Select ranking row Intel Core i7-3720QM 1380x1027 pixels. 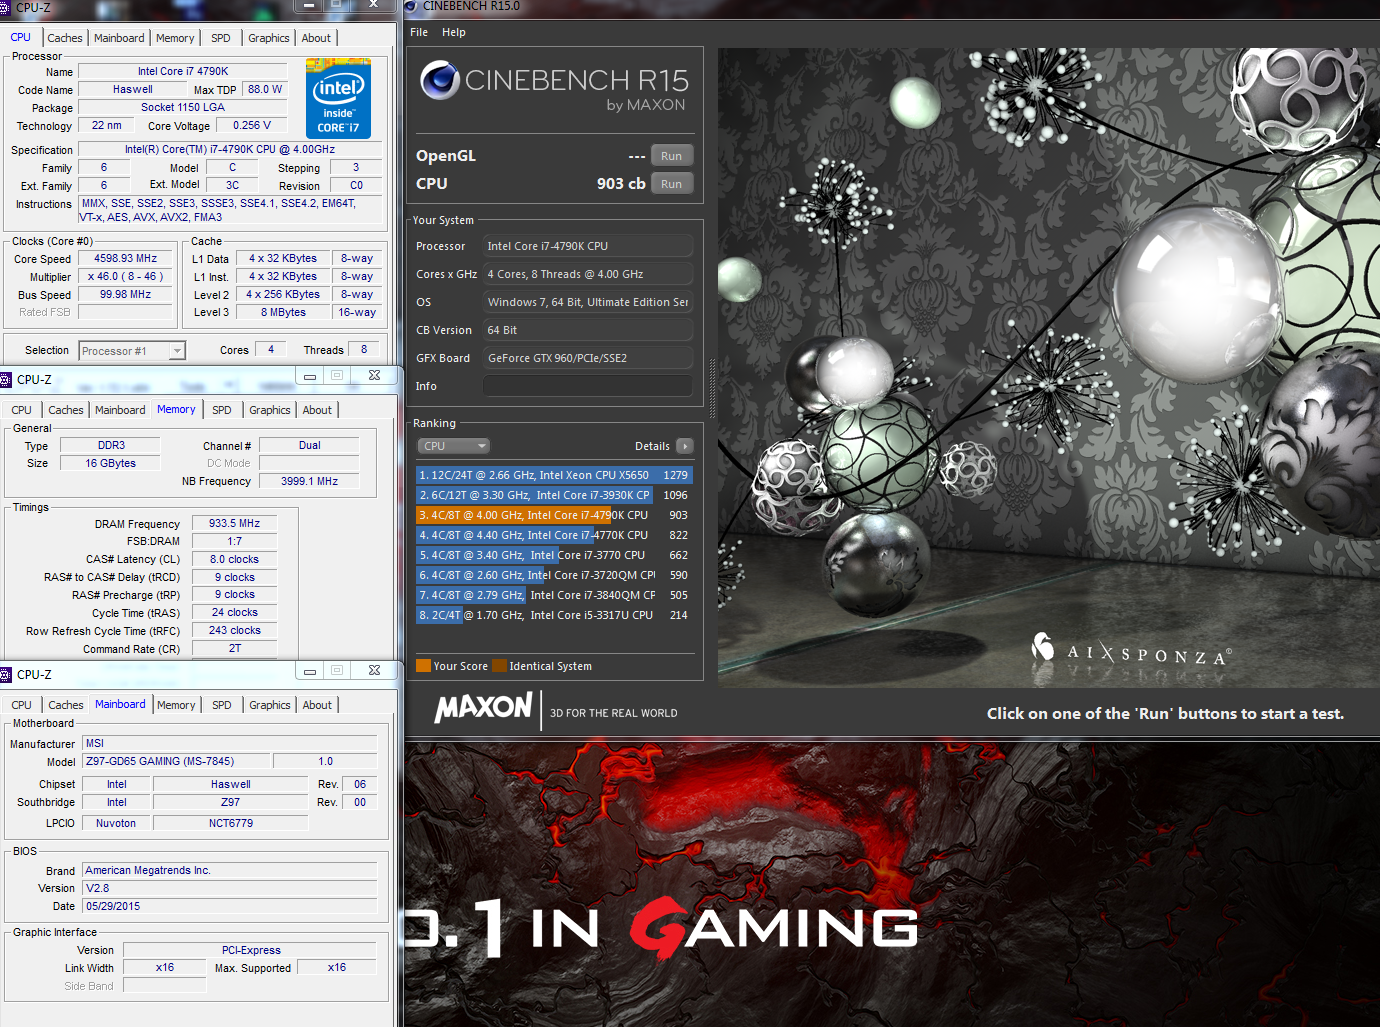[554, 575]
